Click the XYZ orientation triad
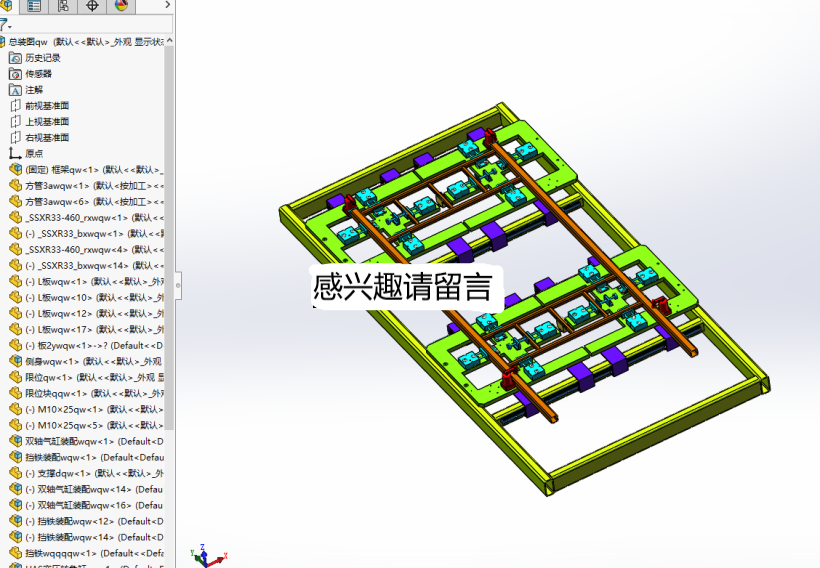Screen dimensions: 820x568 (x=208, y=556)
